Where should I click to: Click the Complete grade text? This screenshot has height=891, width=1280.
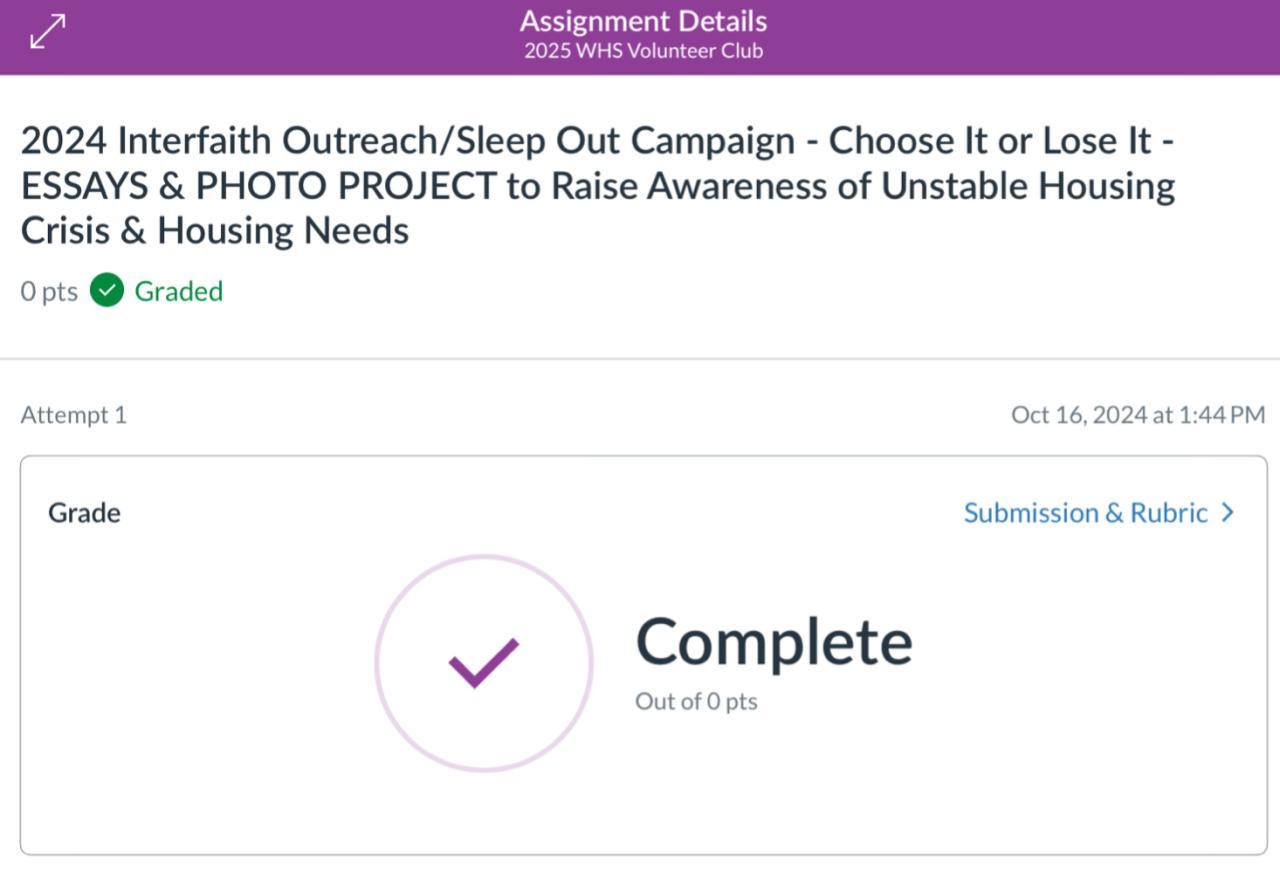click(x=774, y=642)
